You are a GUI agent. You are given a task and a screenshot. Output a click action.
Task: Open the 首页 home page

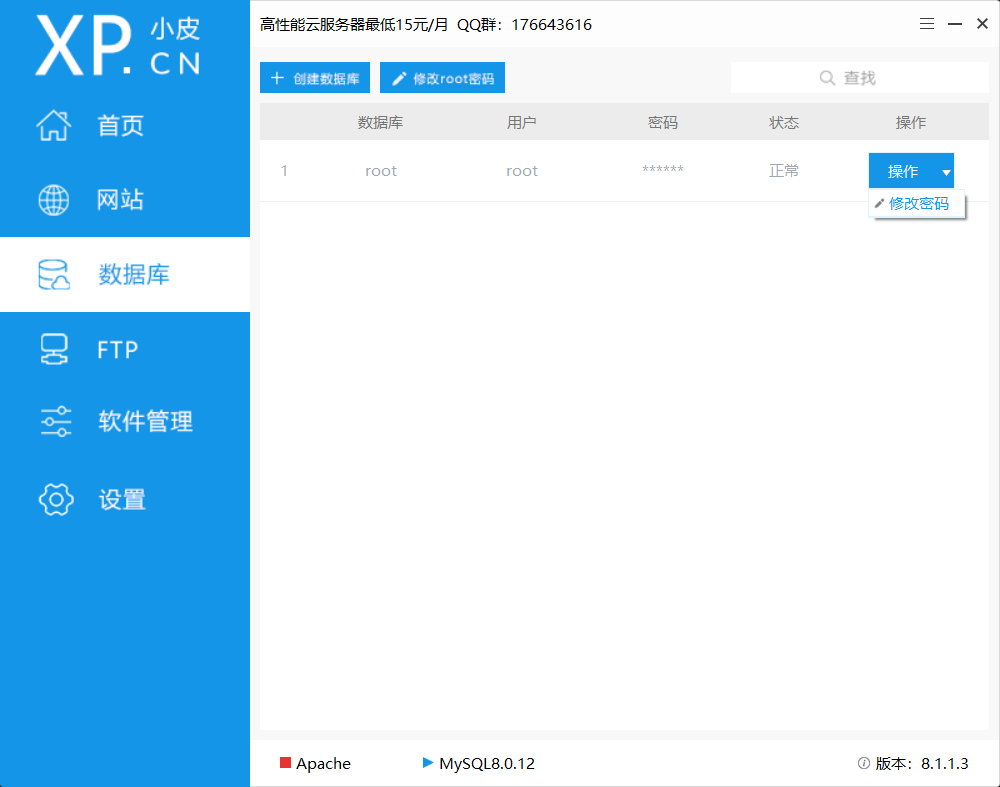point(125,125)
